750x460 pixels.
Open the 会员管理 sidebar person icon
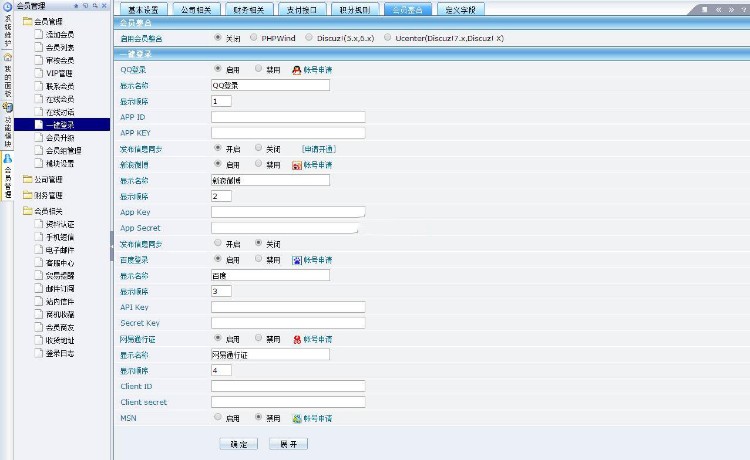pos(7,158)
